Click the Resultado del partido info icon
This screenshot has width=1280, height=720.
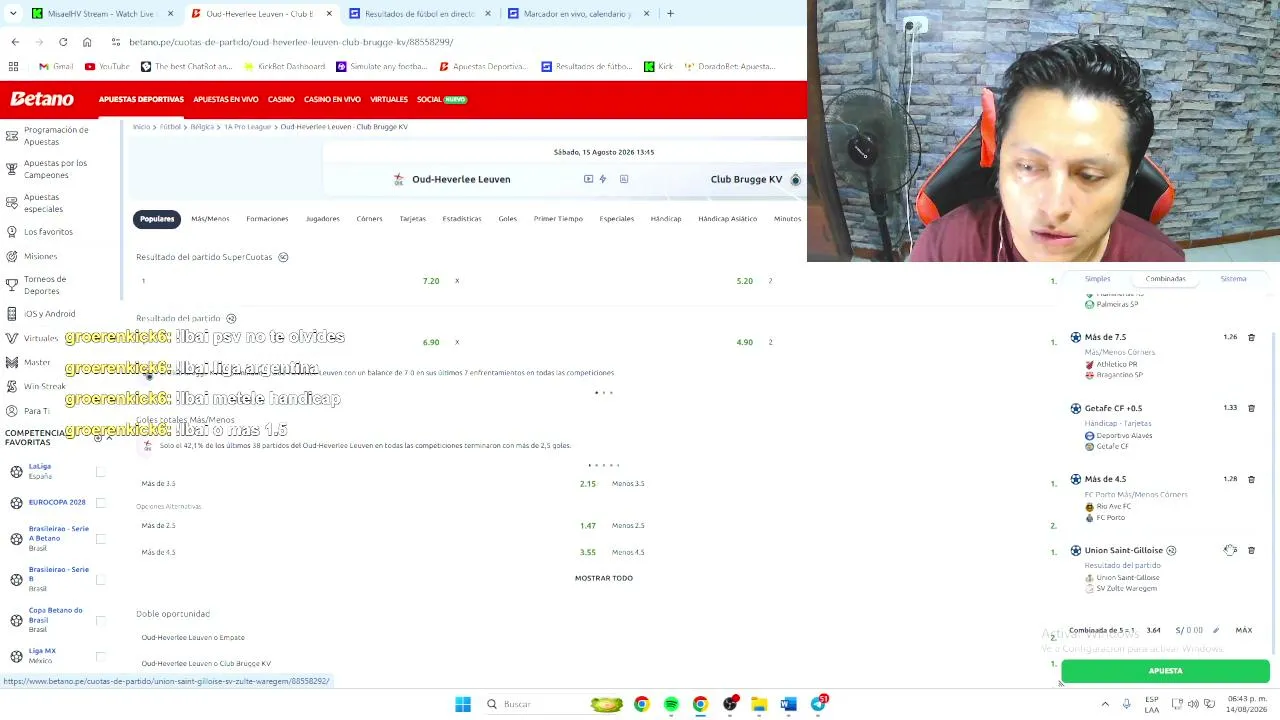pyautogui.click(x=231, y=318)
